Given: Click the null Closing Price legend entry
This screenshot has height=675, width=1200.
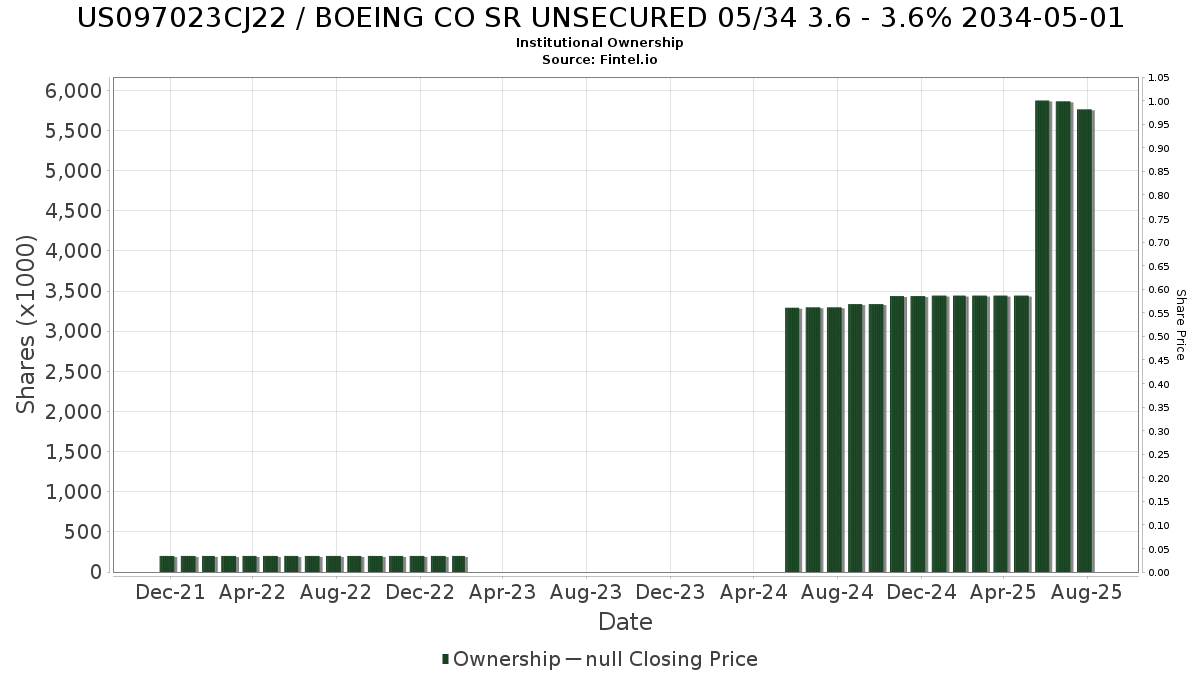Looking at the screenshot, I should tap(672, 659).
